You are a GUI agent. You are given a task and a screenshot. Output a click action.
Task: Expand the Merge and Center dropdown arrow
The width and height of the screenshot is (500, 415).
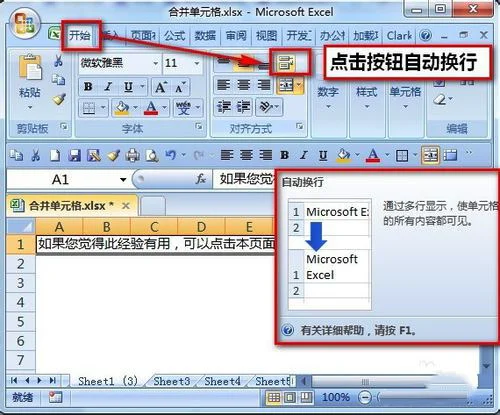pyautogui.click(x=299, y=85)
